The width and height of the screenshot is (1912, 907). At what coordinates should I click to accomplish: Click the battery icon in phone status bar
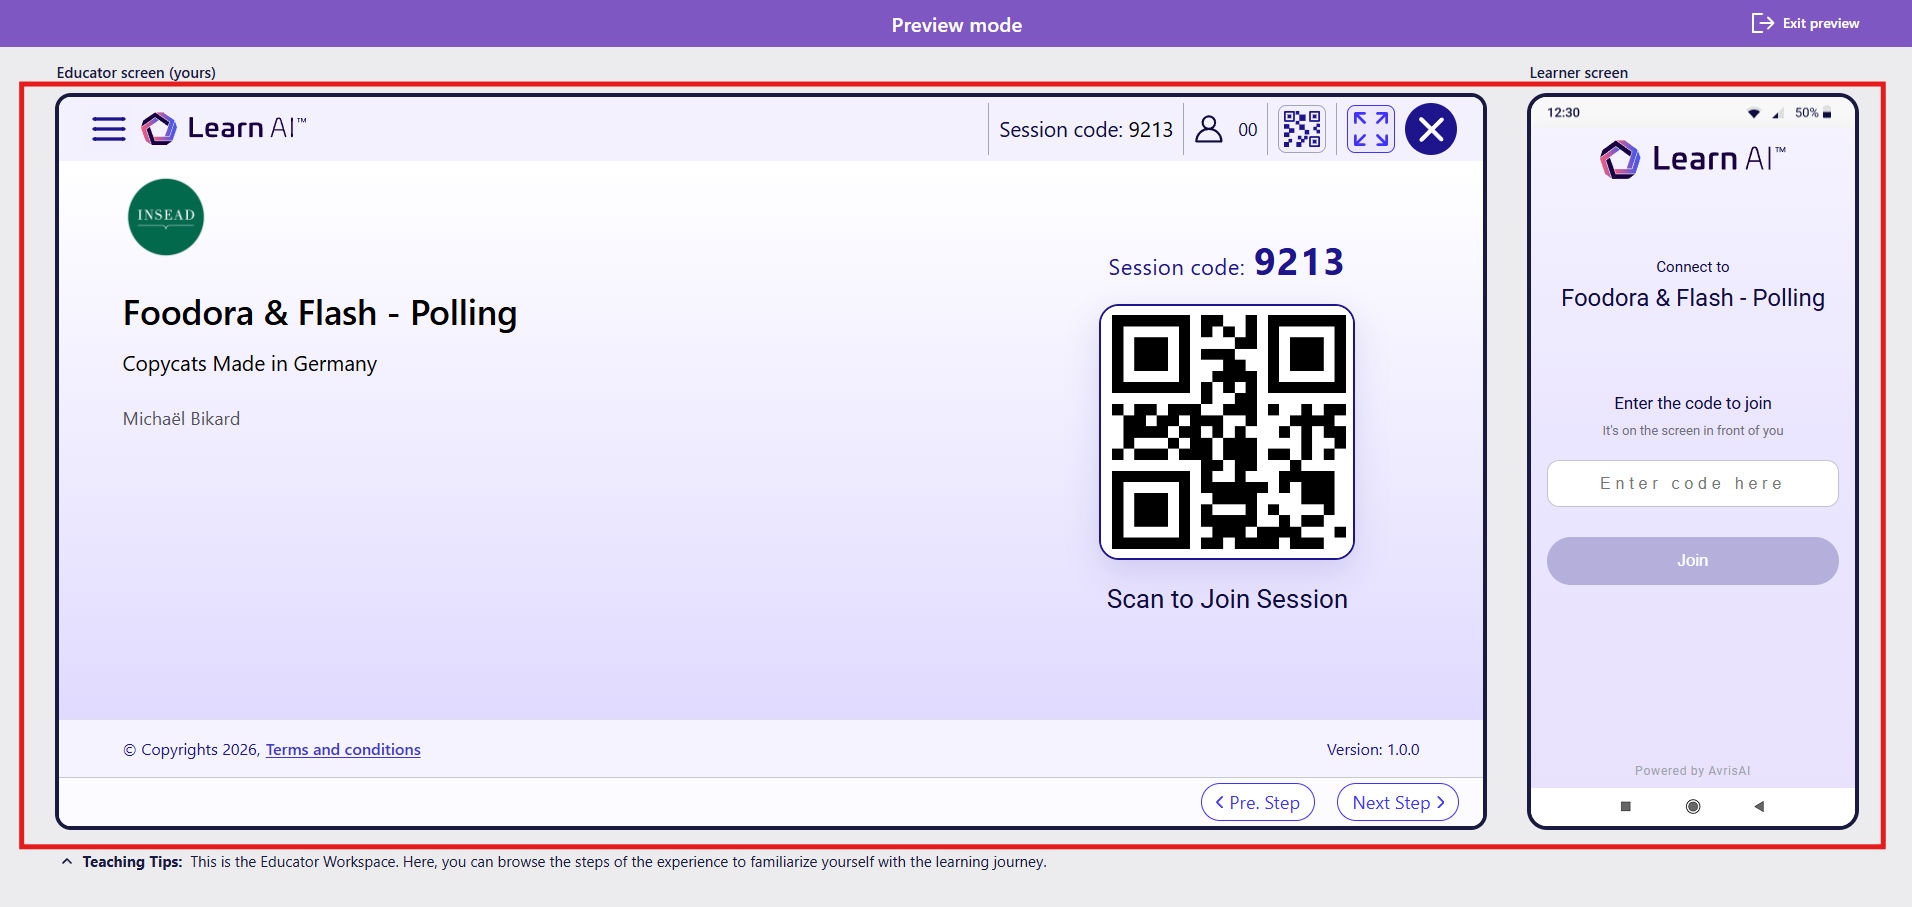pos(1827,113)
